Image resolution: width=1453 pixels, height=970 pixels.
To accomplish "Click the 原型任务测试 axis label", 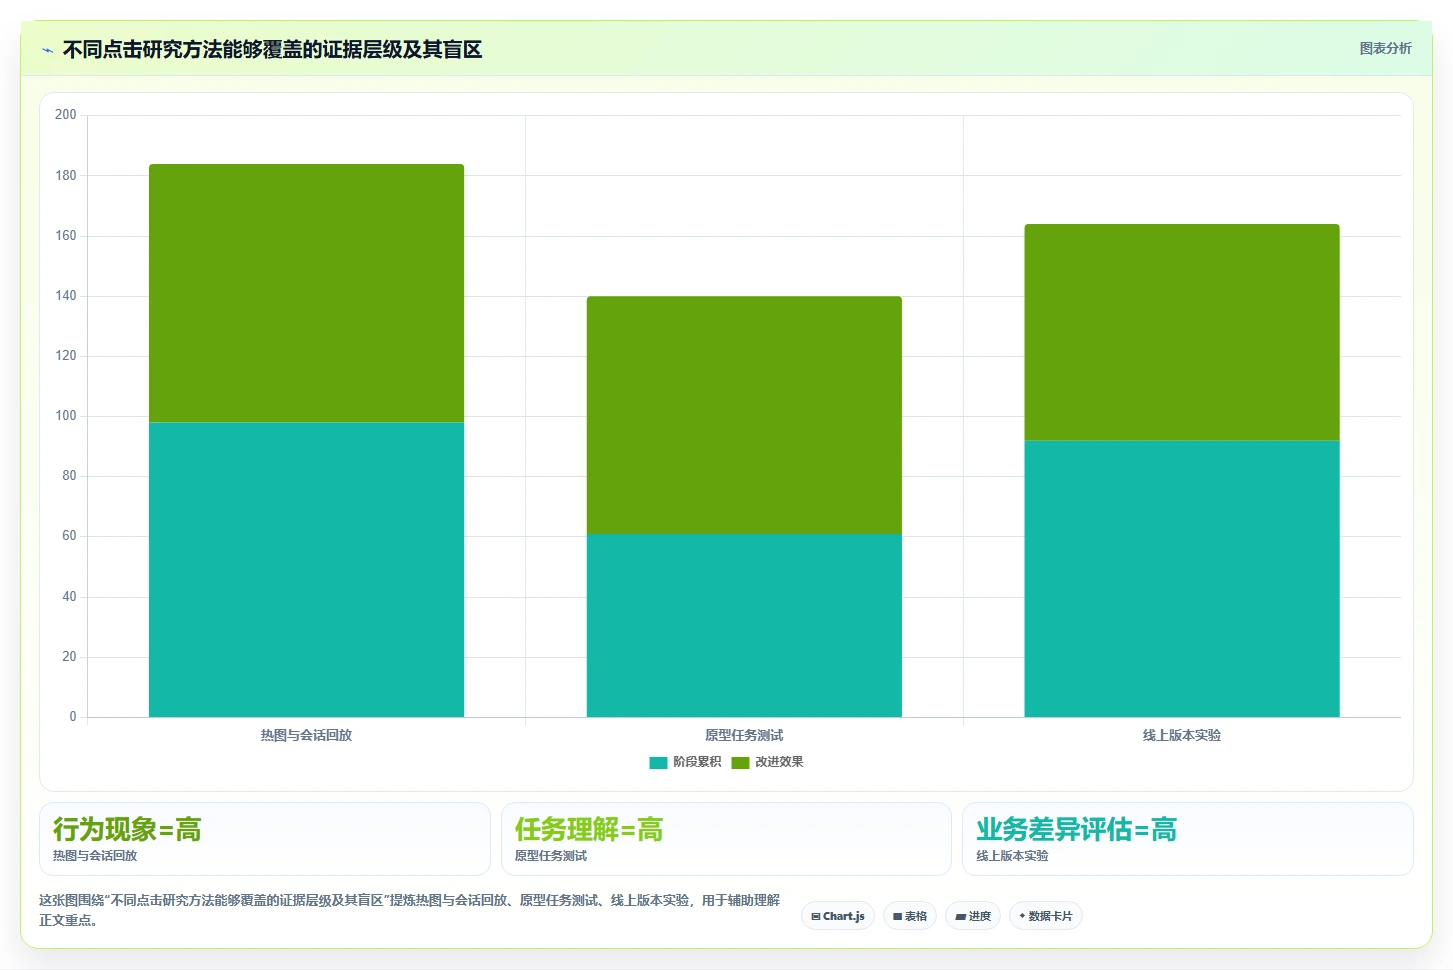I will 744,735.
